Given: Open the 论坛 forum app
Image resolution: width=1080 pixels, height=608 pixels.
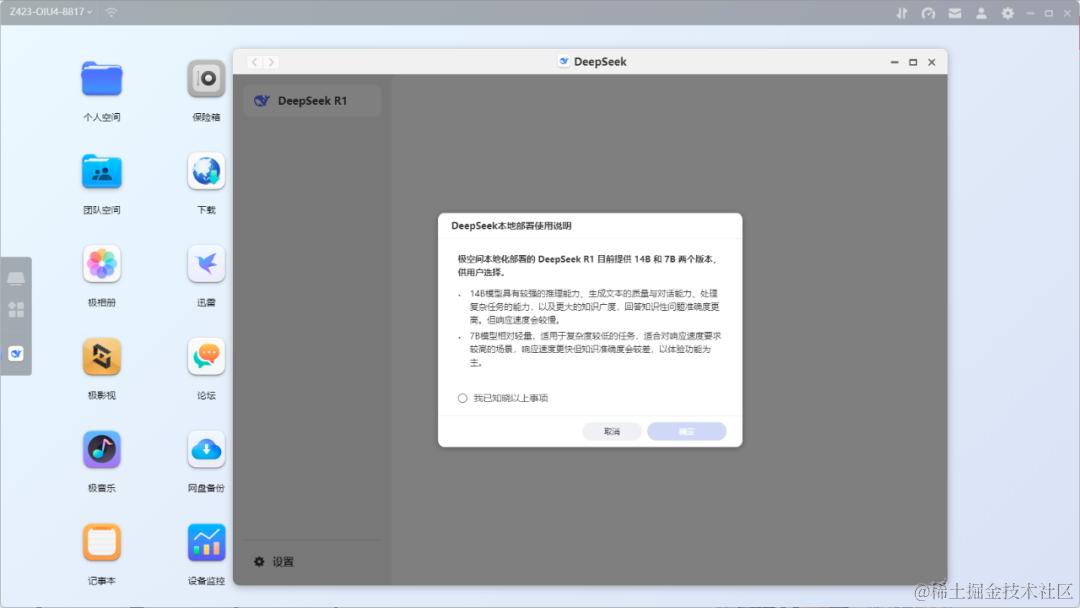Looking at the screenshot, I should click(205, 357).
